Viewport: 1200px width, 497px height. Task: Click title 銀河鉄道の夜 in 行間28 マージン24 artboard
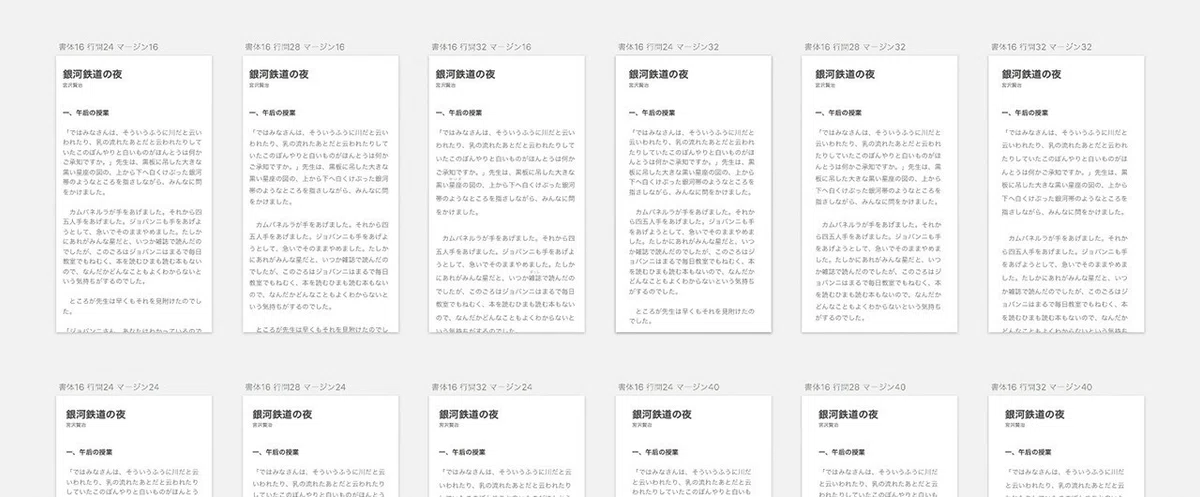[x=282, y=413]
